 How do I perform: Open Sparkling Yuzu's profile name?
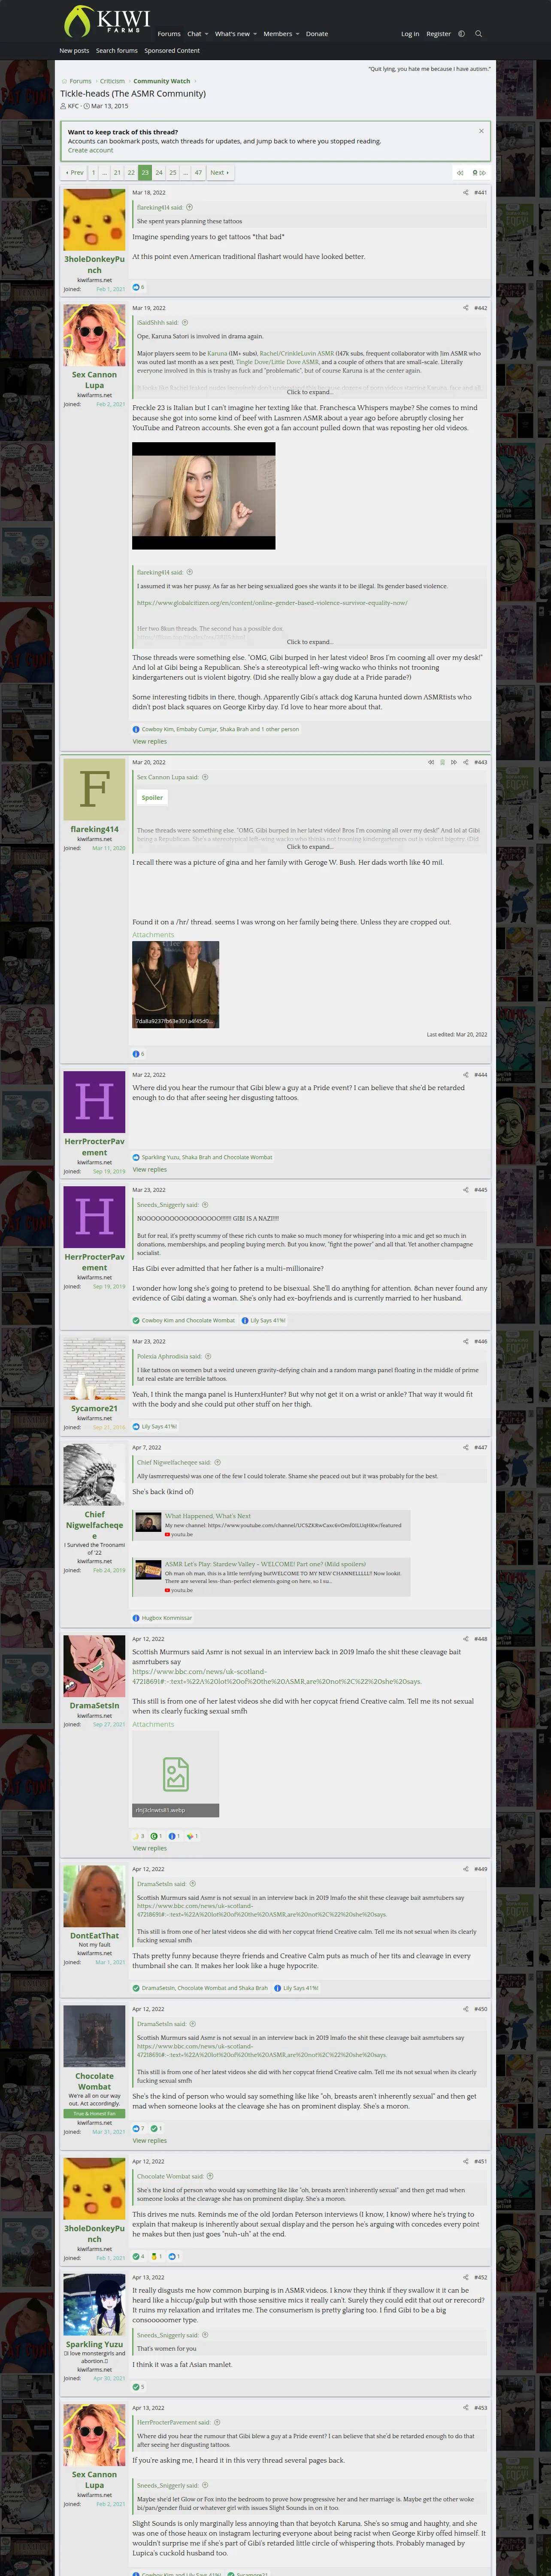(94, 2344)
